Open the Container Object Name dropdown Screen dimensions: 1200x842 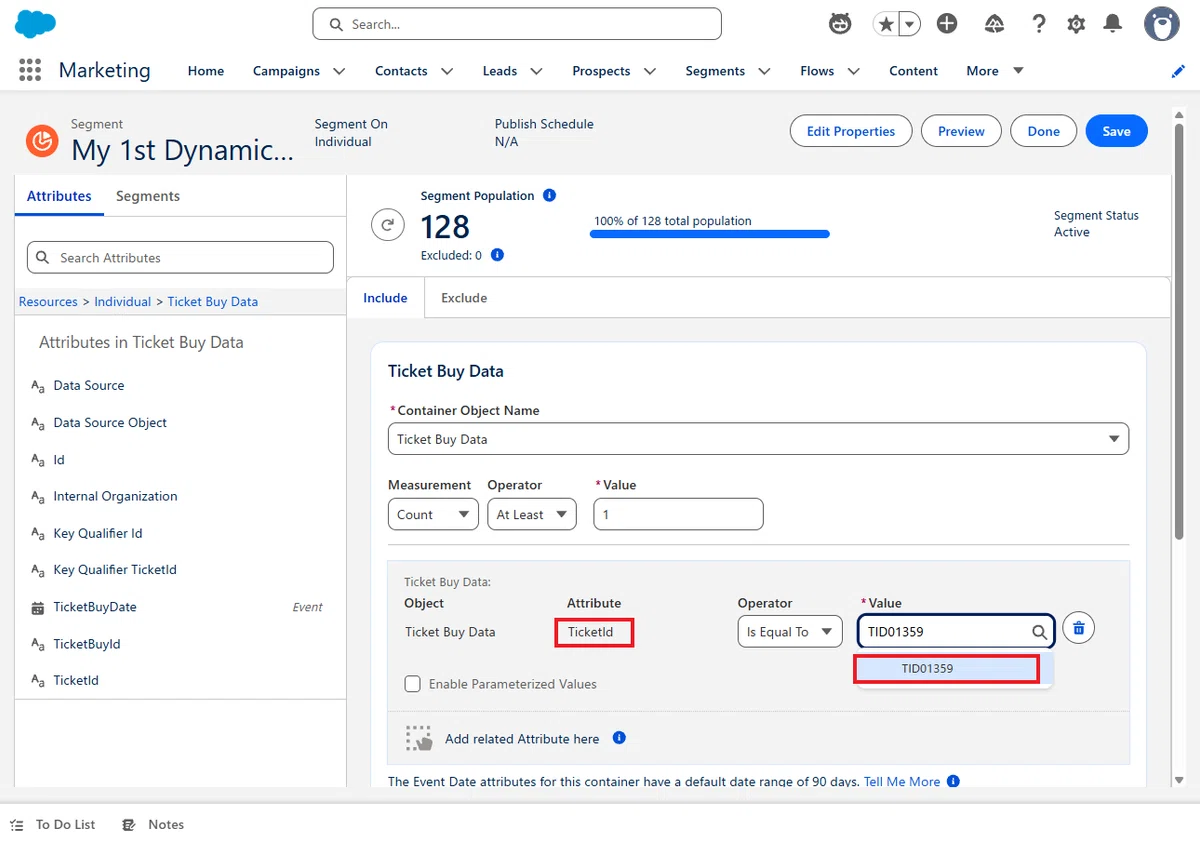[x=758, y=439]
